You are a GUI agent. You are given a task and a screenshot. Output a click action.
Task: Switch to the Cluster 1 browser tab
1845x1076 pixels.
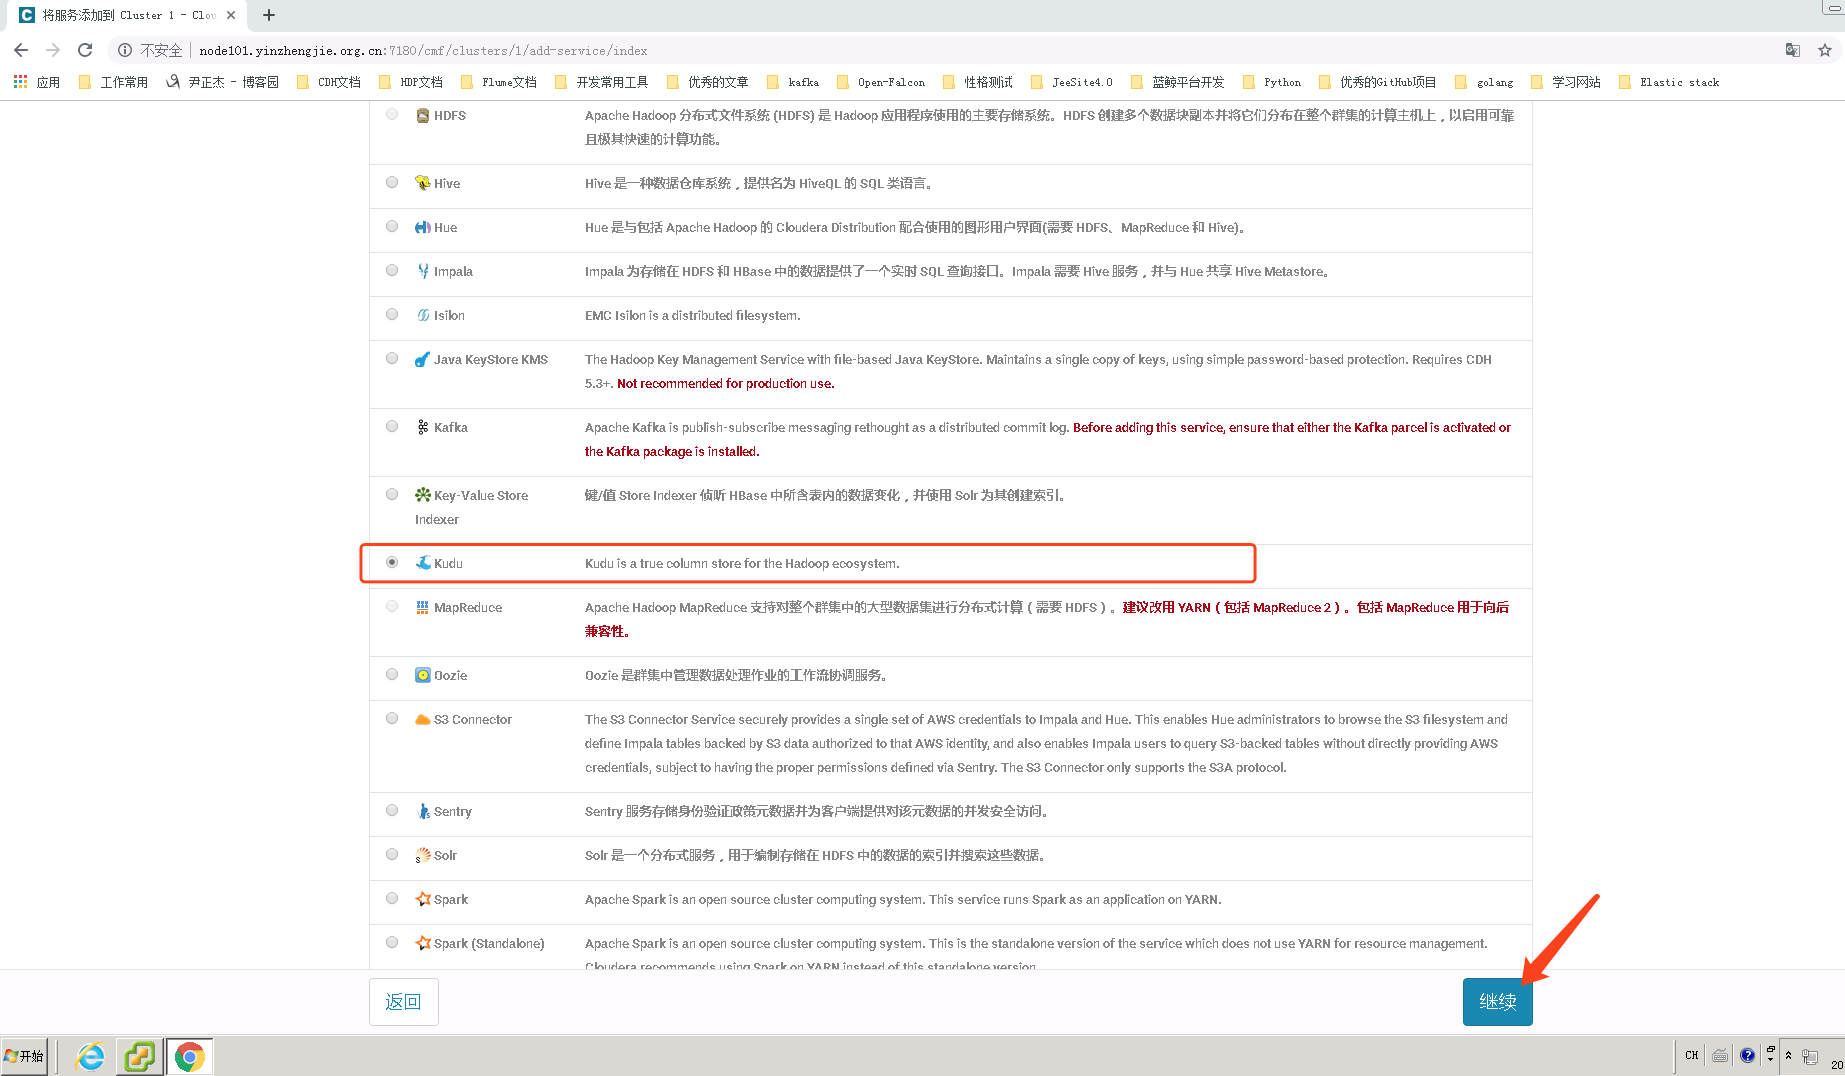(128, 15)
